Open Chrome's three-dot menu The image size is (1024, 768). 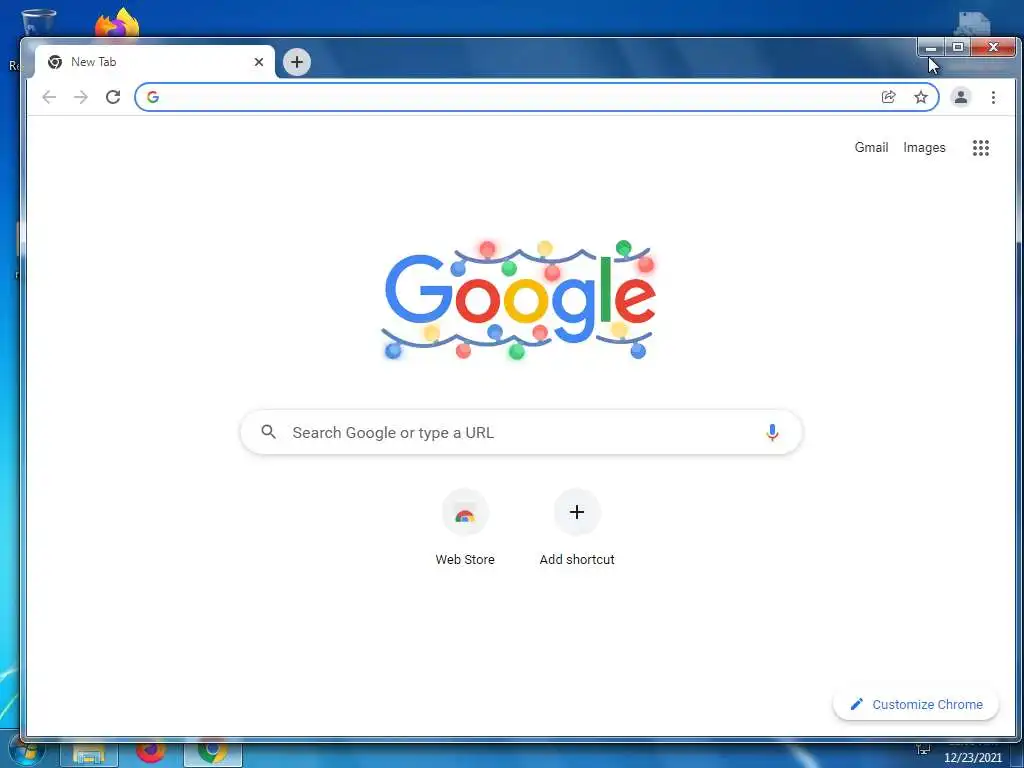pyautogui.click(x=993, y=97)
